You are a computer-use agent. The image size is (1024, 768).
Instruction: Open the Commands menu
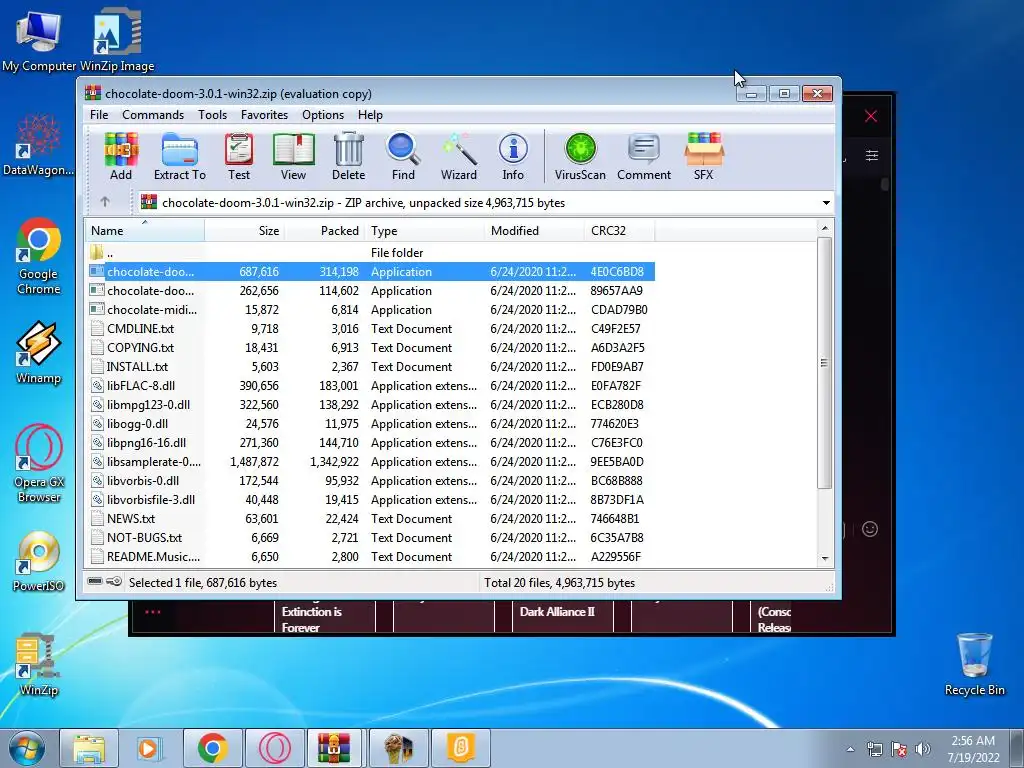pos(153,115)
